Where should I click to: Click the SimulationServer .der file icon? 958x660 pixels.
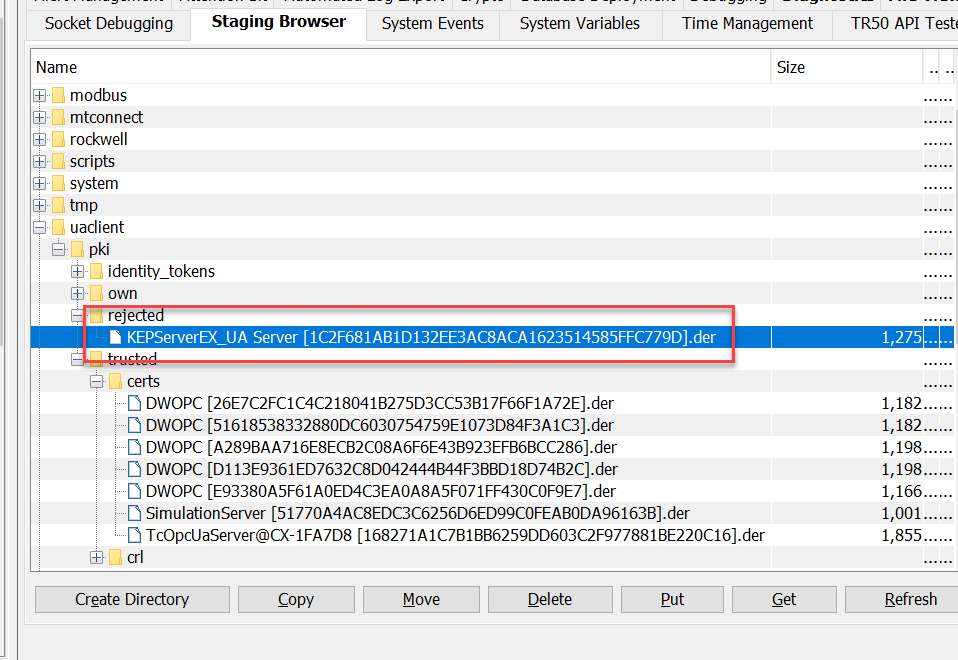point(135,513)
